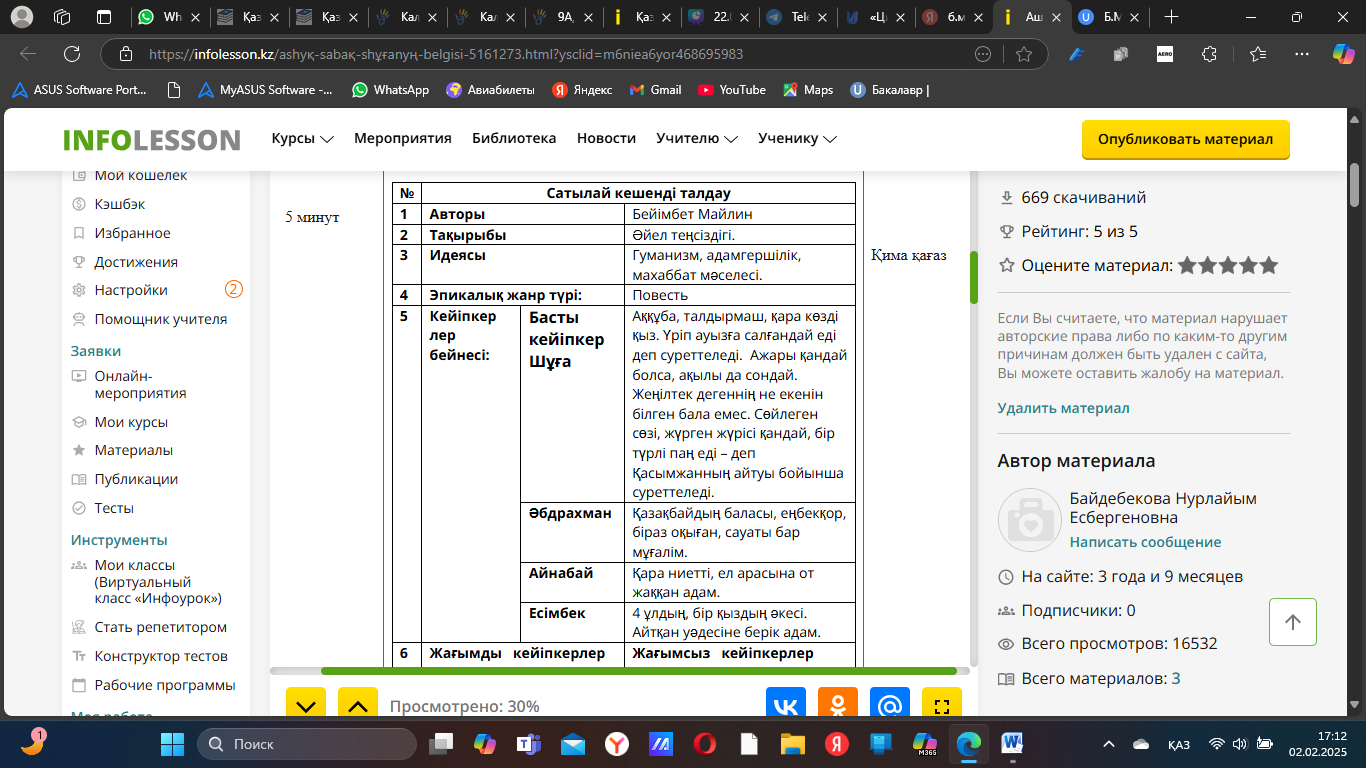
Task: Click the Odnoklassniki share icon
Action: pos(838,705)
